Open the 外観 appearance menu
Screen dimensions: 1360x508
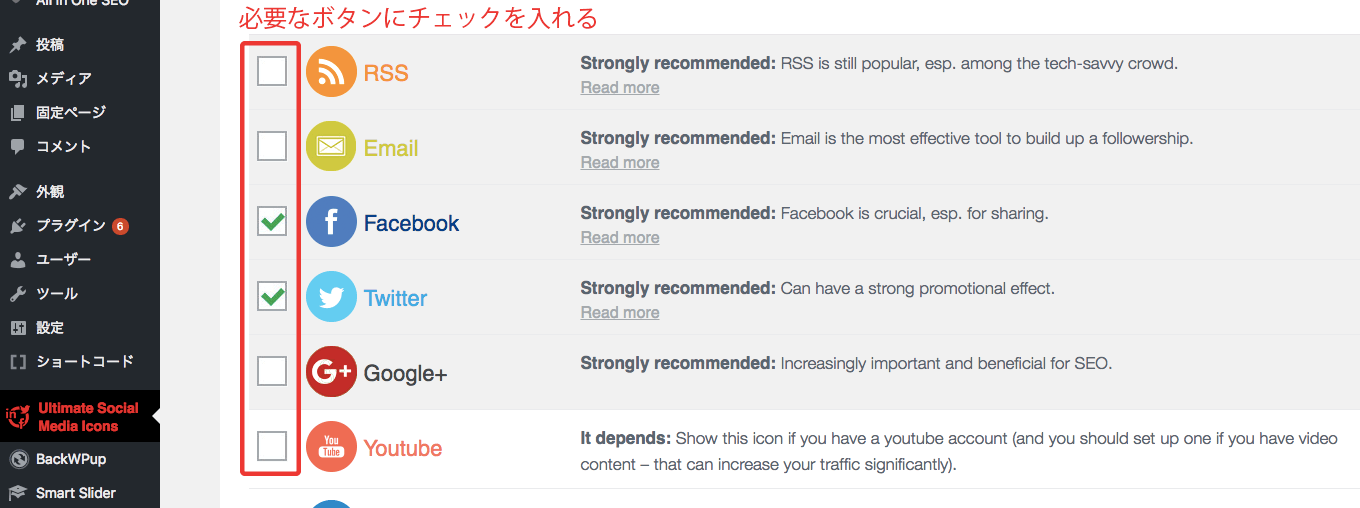coord(50,191)
